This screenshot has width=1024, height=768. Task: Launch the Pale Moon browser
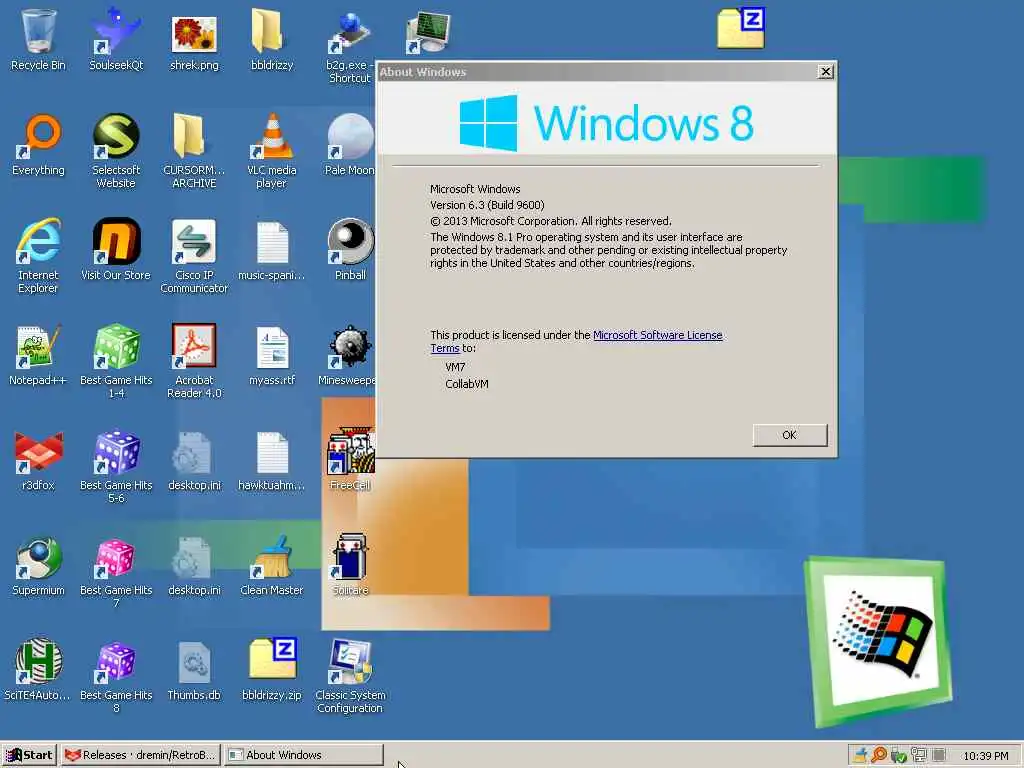coord(350,145)
